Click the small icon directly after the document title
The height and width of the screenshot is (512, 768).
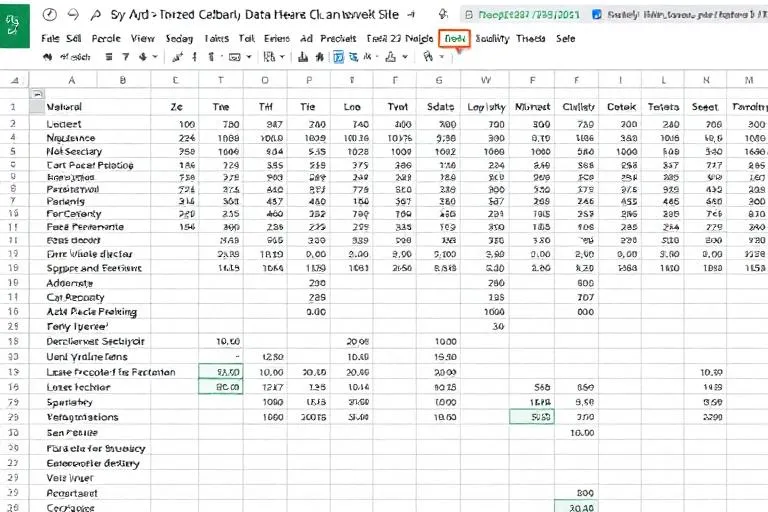[x=411, y=15]
